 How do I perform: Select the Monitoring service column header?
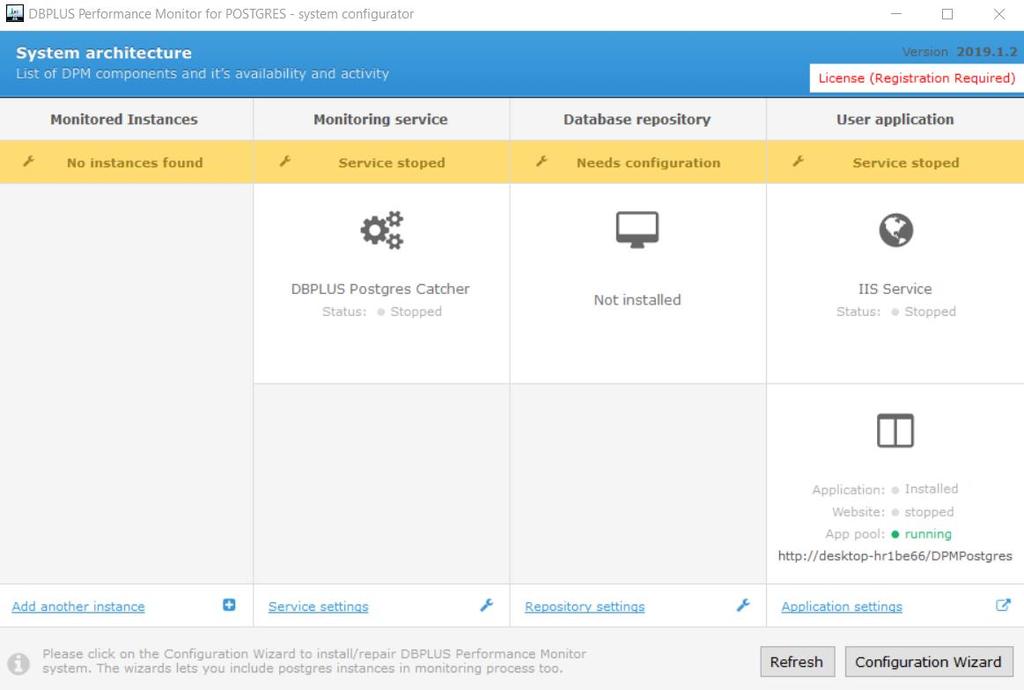coord(381,119)
